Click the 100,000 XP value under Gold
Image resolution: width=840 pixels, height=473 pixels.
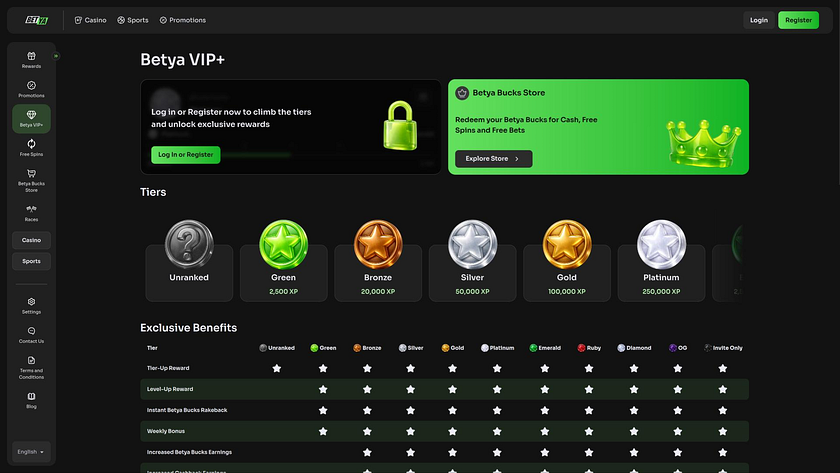tap(567, 292)
